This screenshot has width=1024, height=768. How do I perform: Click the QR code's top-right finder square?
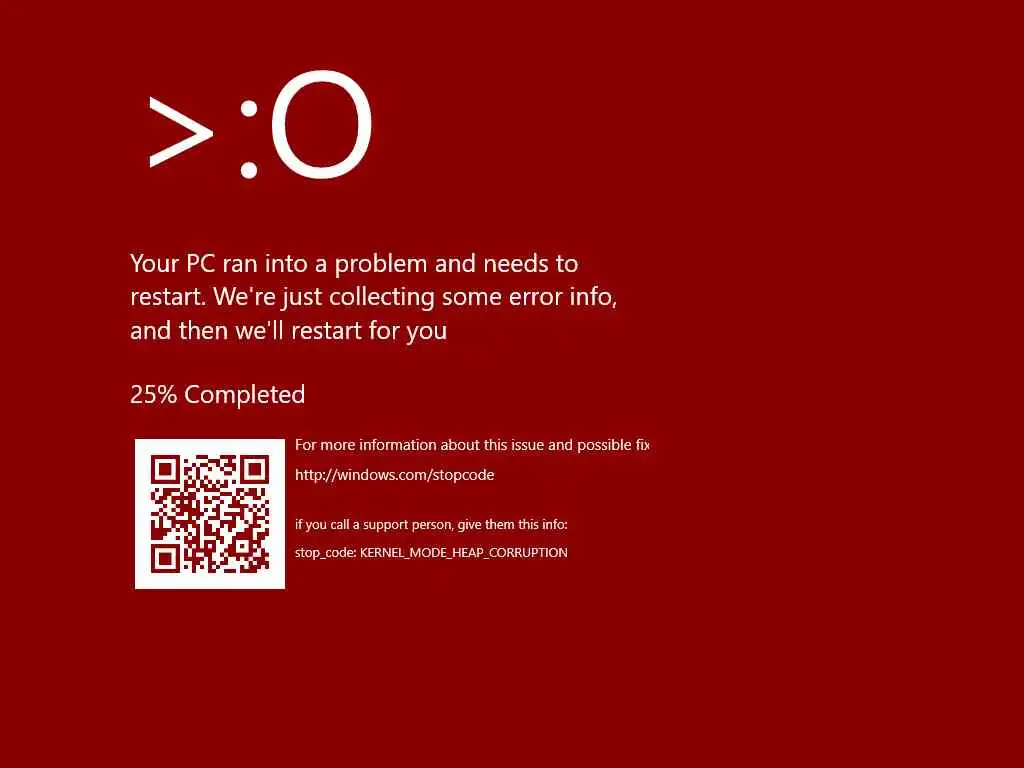pyautogui.click(x=255, y=470)
